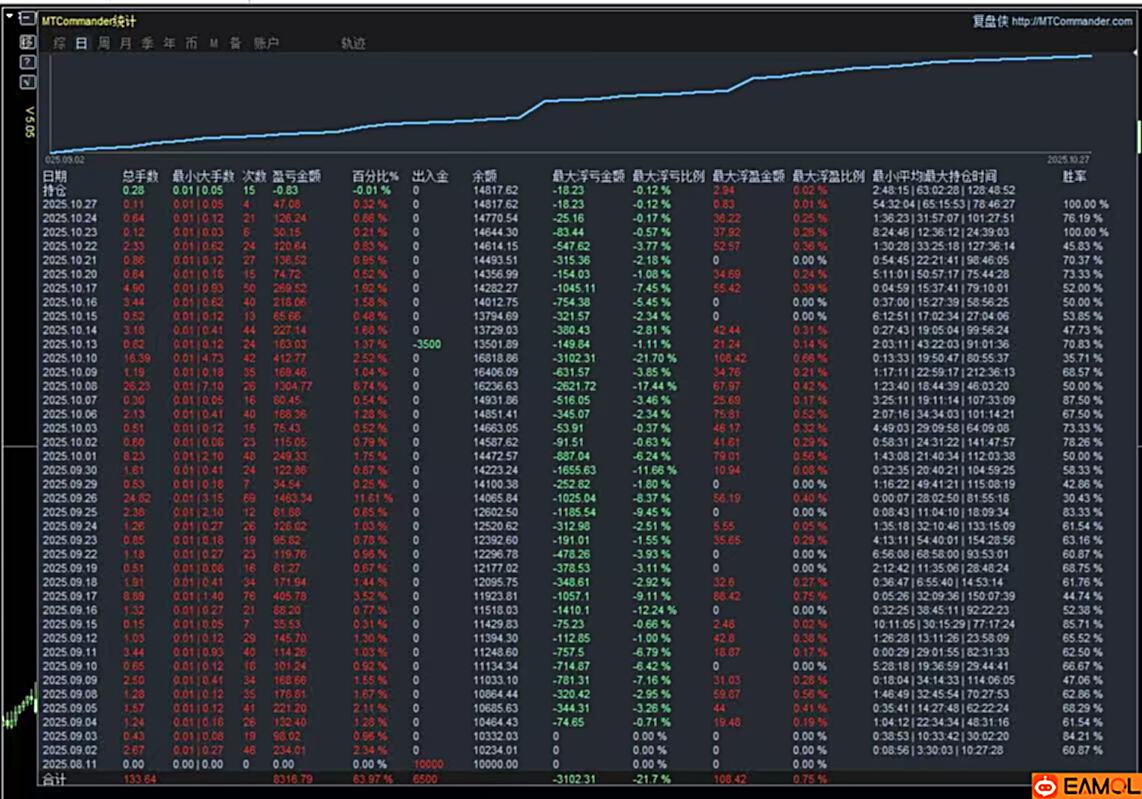Click the statistics icon in left sidebar
Image resolution: width=1142 pixels, height=799 pixels.
pyautogui.click(x=28, y=42)
